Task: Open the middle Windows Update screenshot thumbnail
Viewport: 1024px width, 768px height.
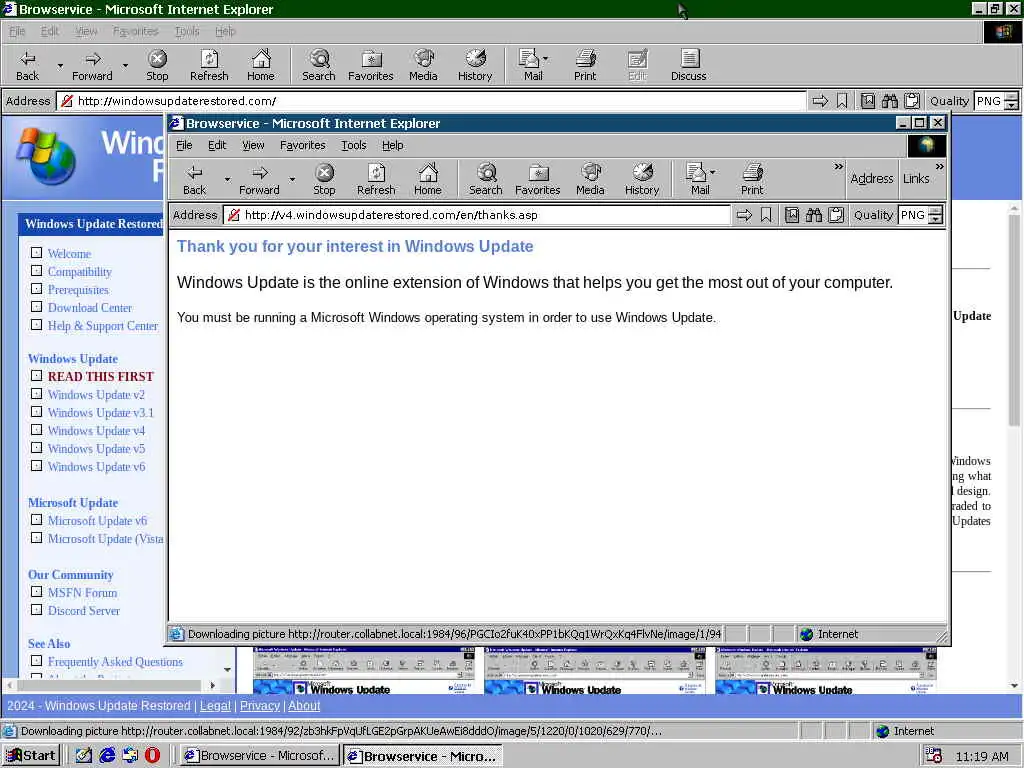Action: [594, 671]
